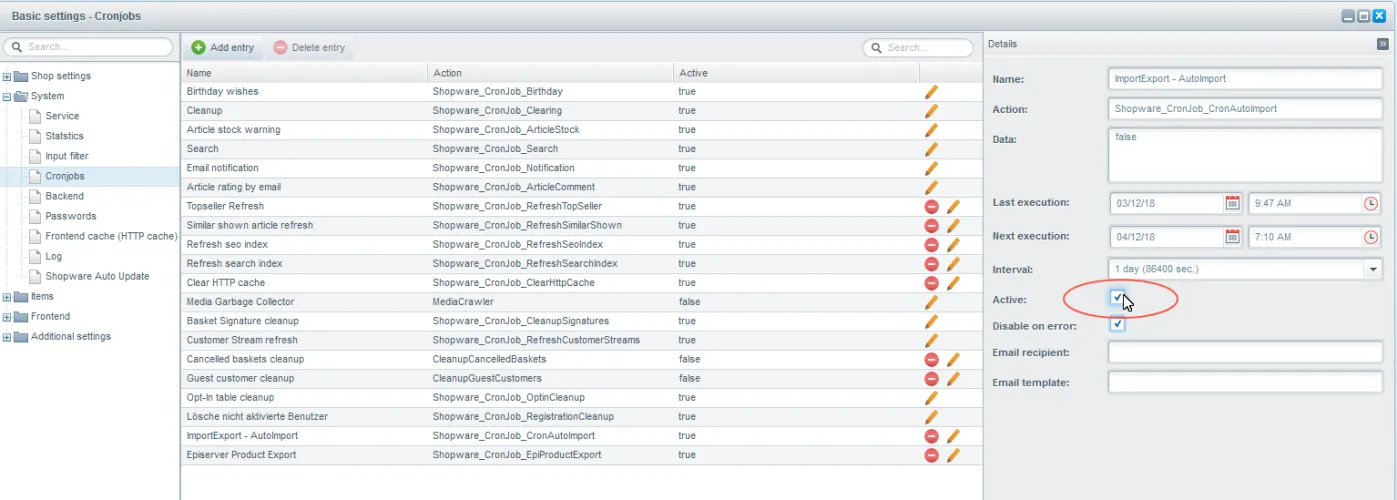Select Frontend cache (HTTP cache) tree item

[110, 236]
